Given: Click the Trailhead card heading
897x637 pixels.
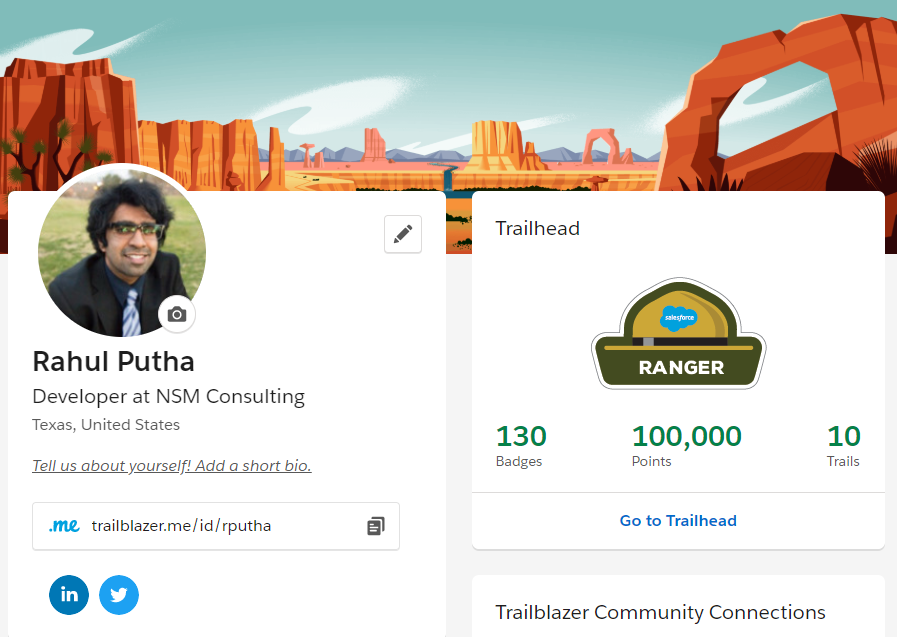Looking at the screenshot, I should point(538,228).
